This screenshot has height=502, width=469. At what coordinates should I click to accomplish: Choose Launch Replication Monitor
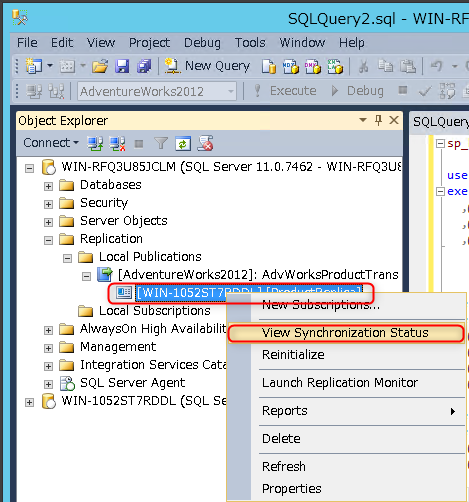346,383
